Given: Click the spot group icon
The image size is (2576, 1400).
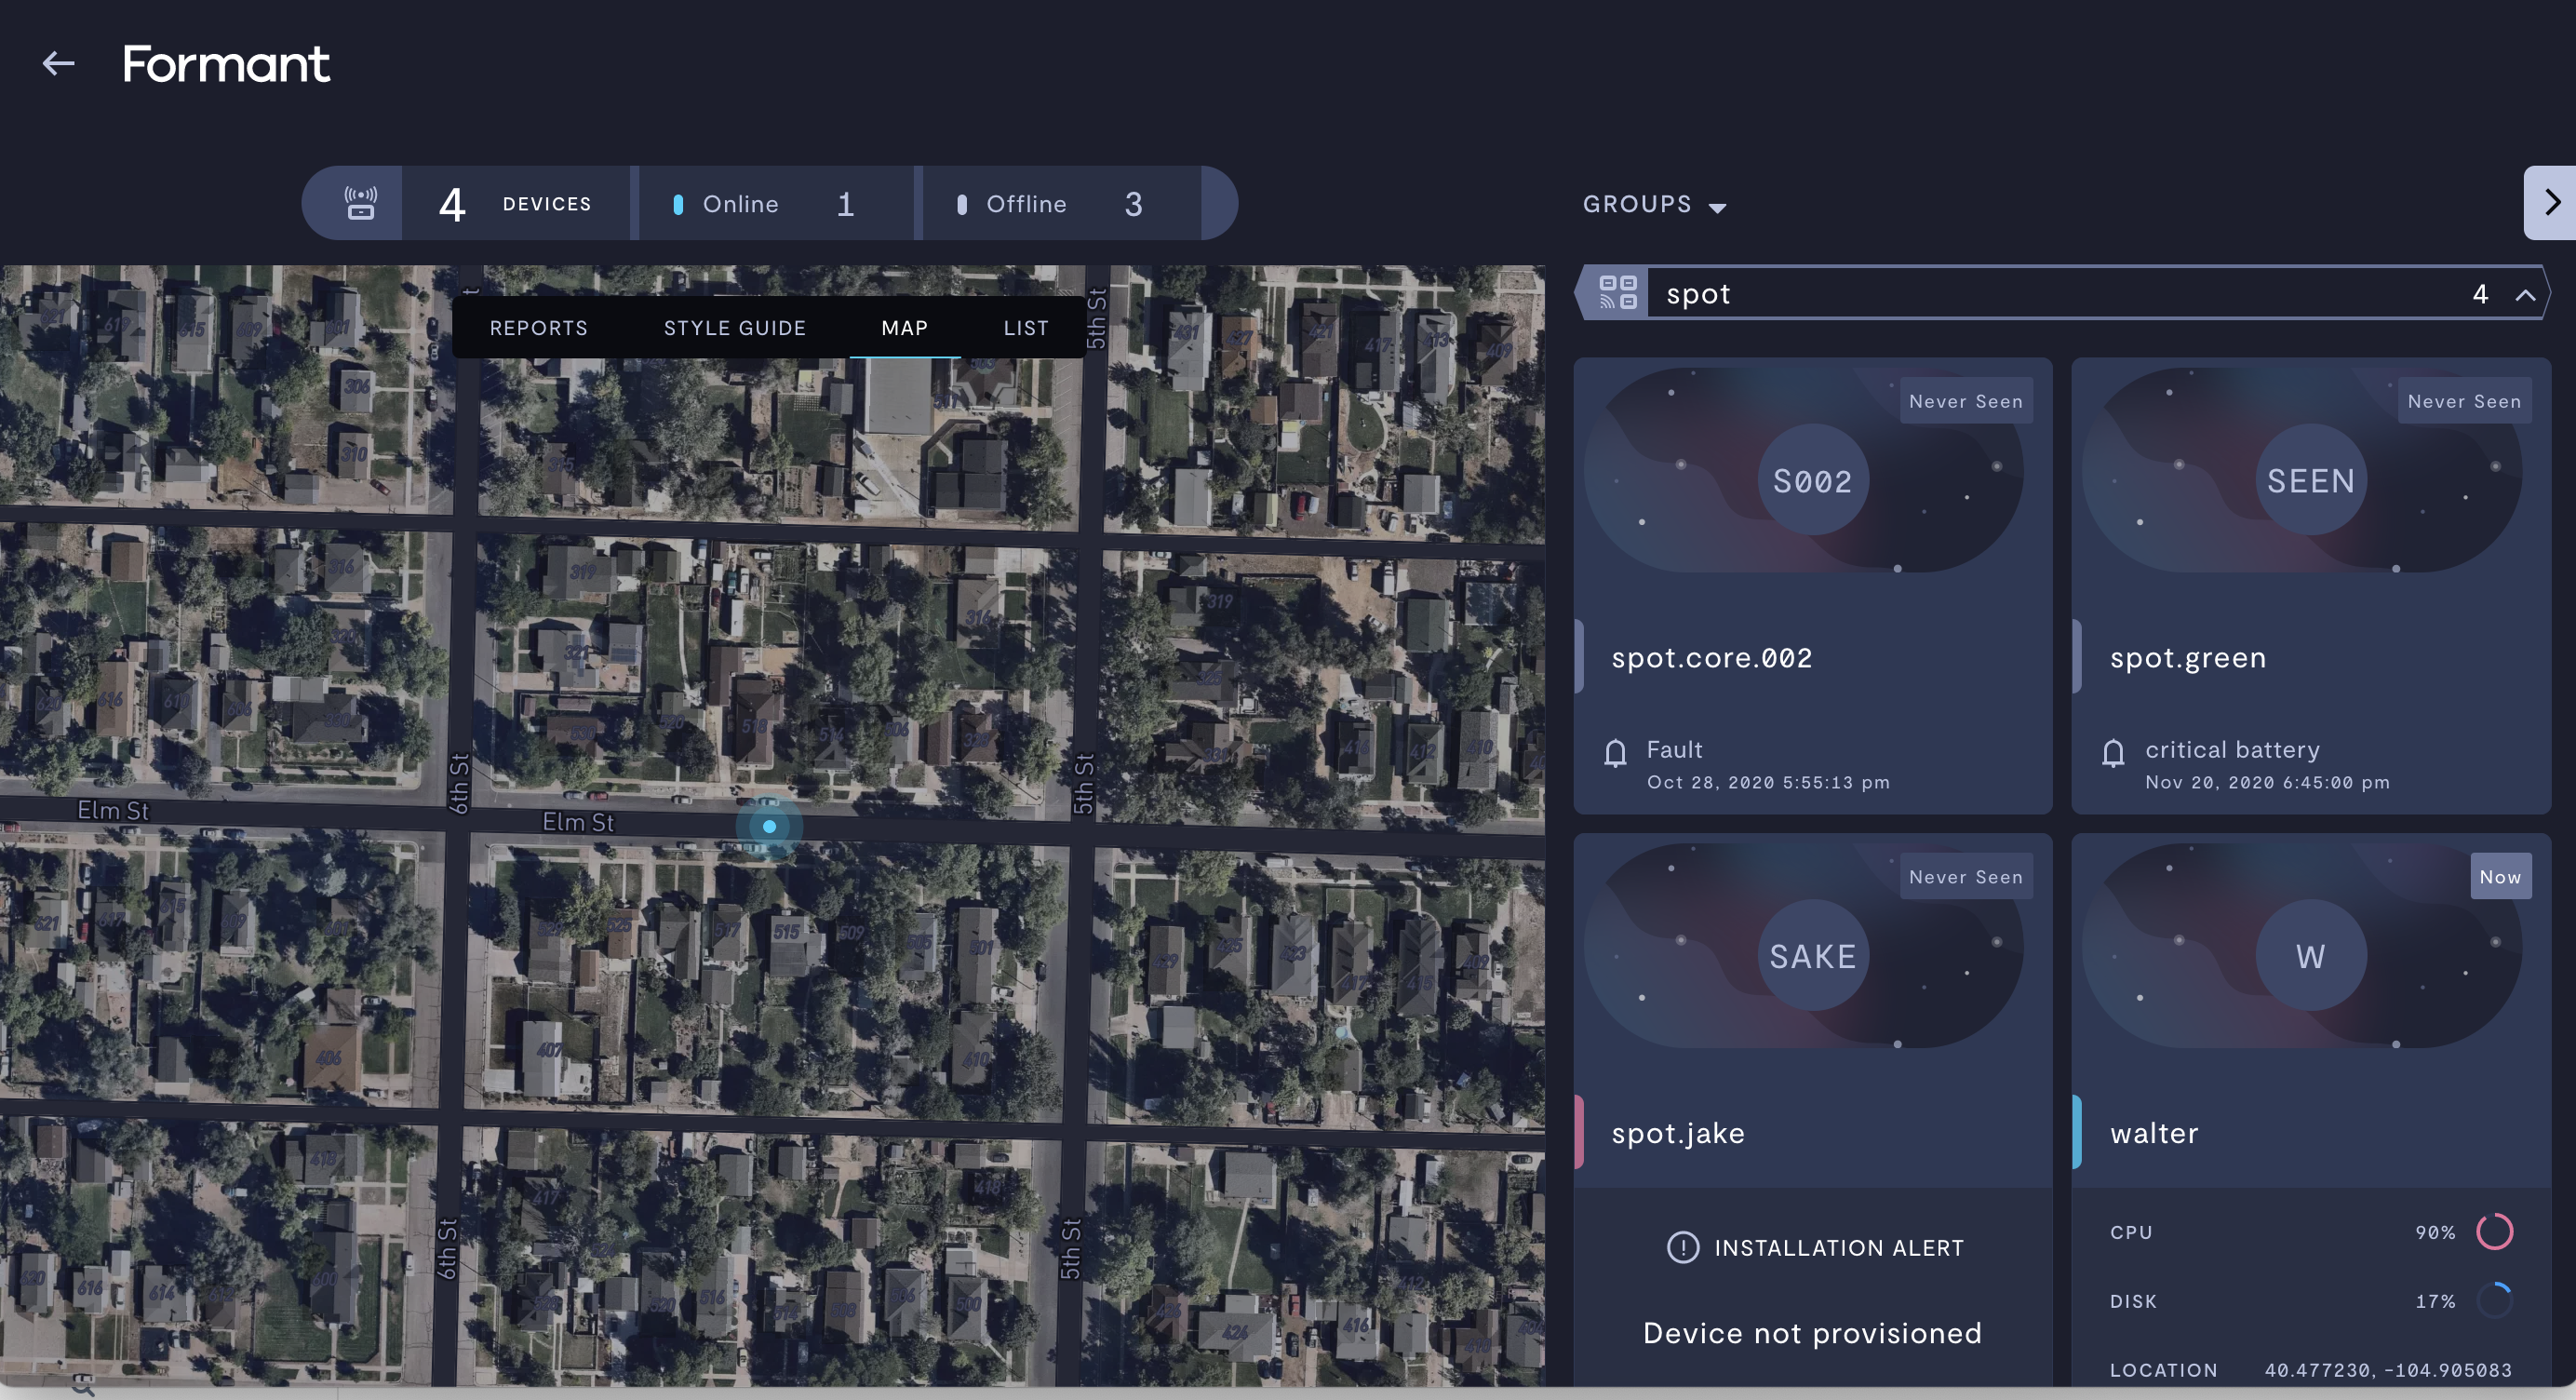Looking at the screenshot, I should (x=1617, y=293).
